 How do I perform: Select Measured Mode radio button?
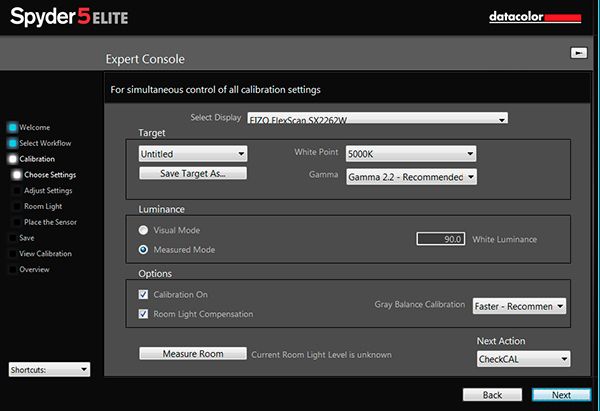[143, 250]
